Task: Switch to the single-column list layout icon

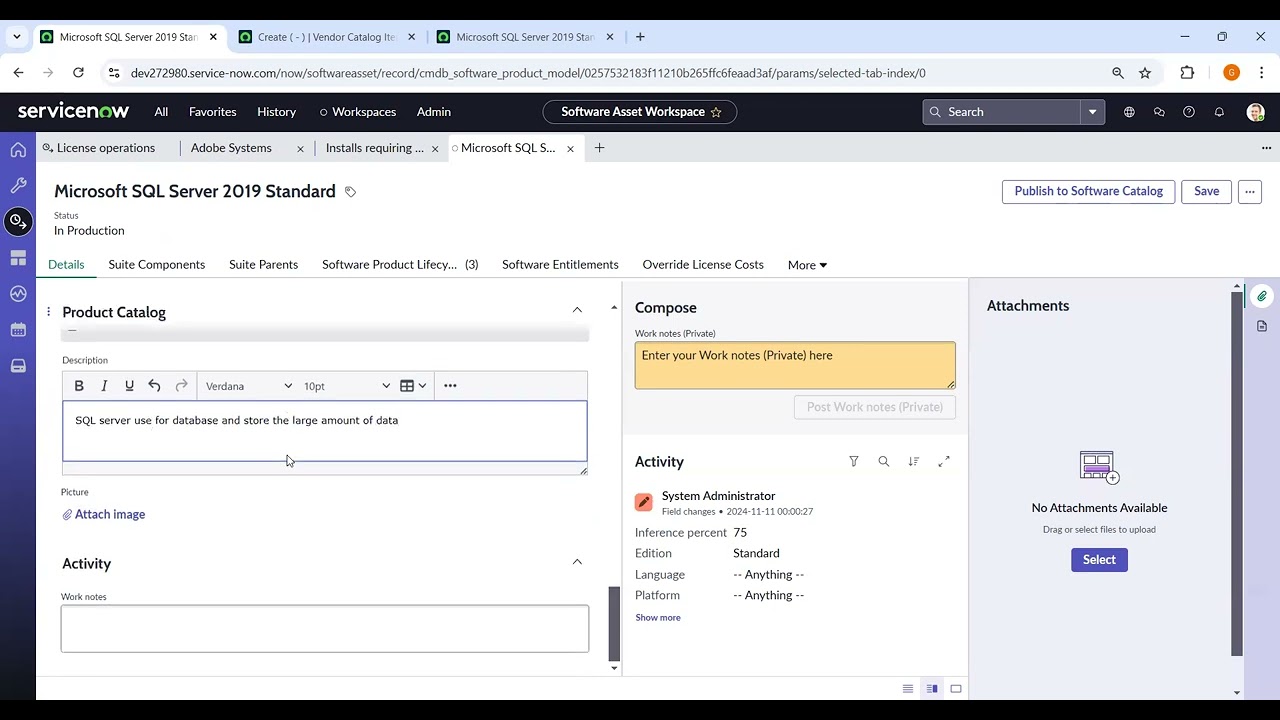Action: coord(908,688)
